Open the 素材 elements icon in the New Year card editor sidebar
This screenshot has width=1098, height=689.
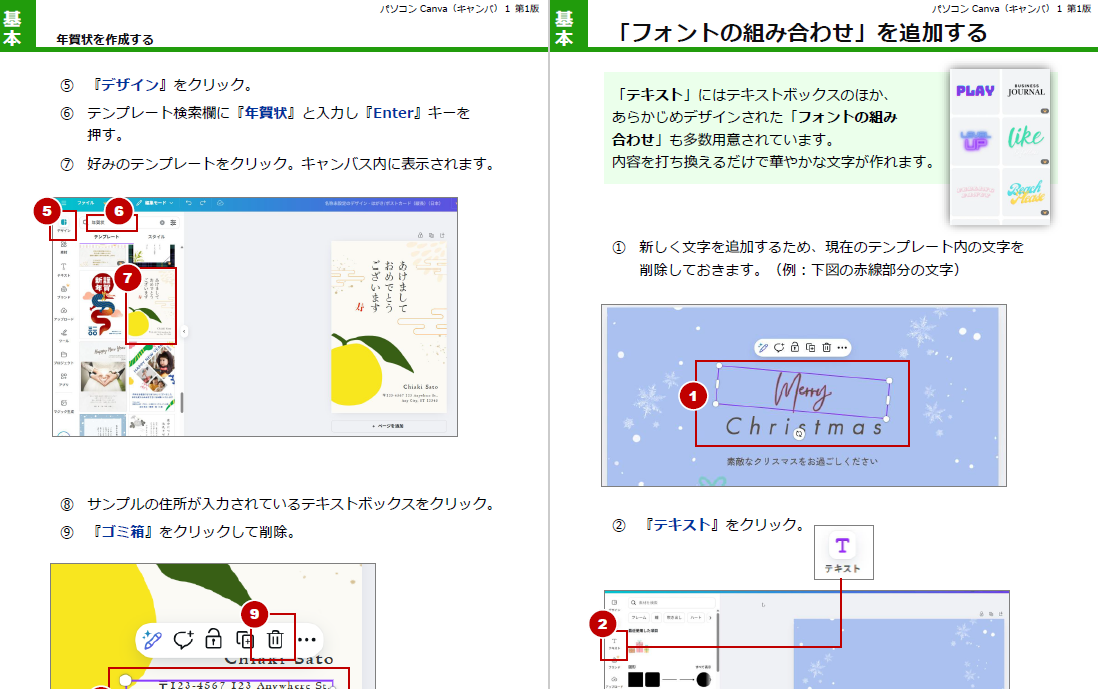click(x=63, y=246)
